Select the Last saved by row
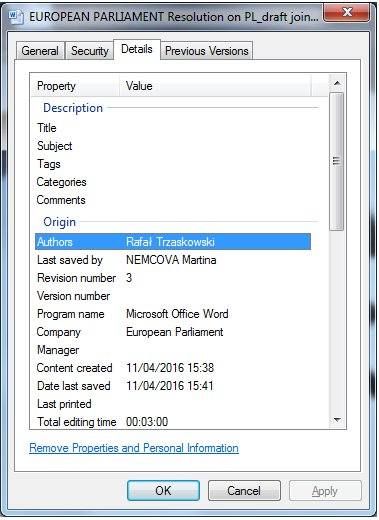 point(173,260)
